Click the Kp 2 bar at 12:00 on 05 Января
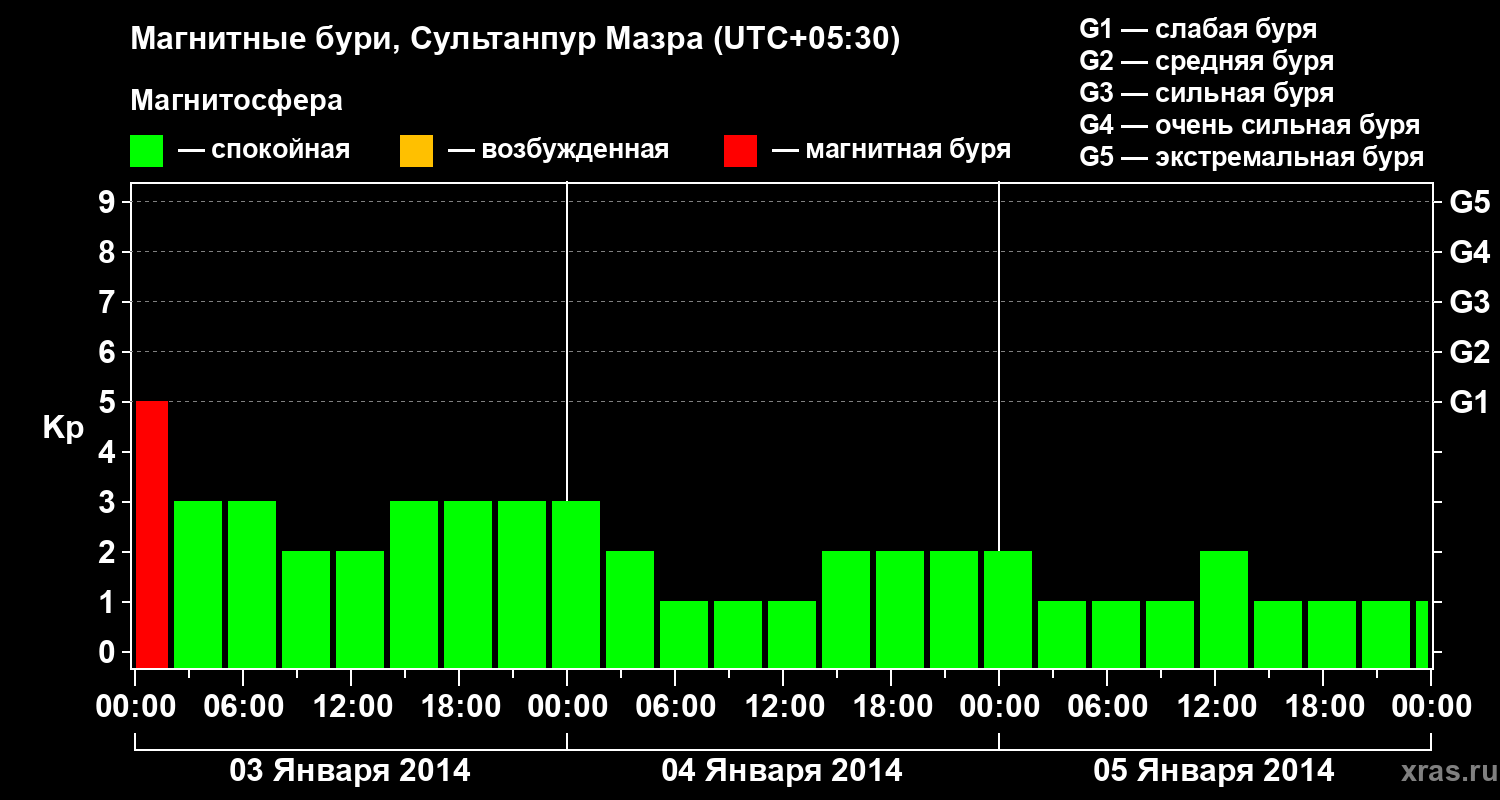1500x800 pixels. tap(1224, 609)
